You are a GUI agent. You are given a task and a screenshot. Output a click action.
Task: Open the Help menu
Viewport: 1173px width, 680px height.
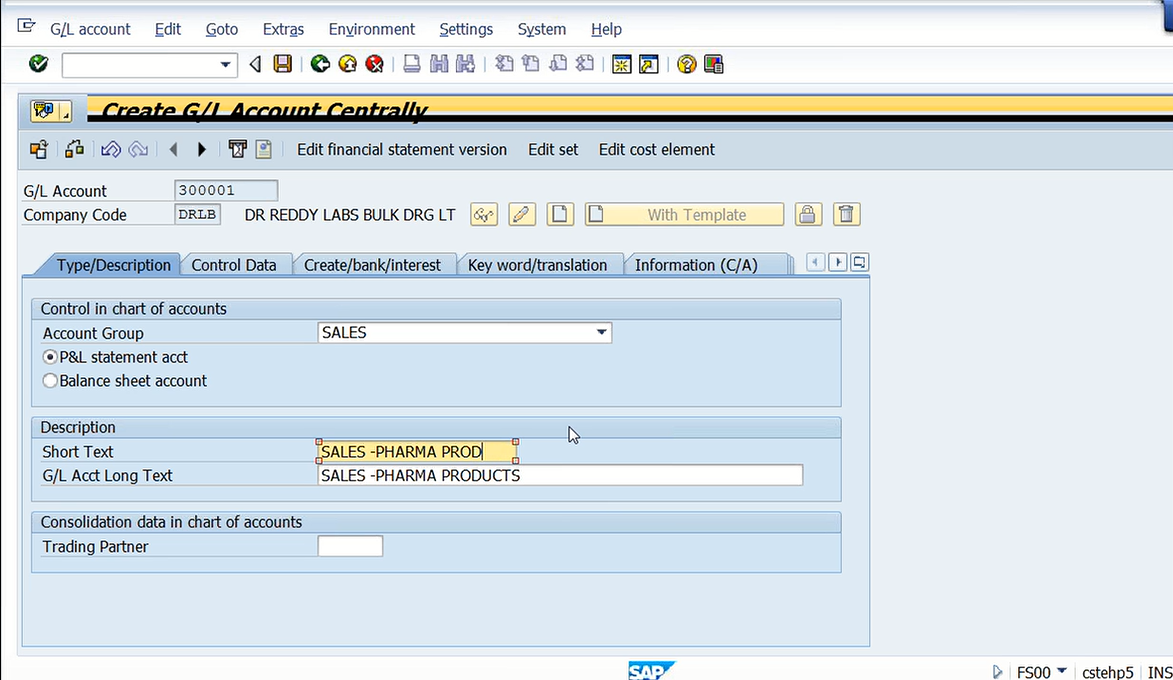tap(606, 29)
